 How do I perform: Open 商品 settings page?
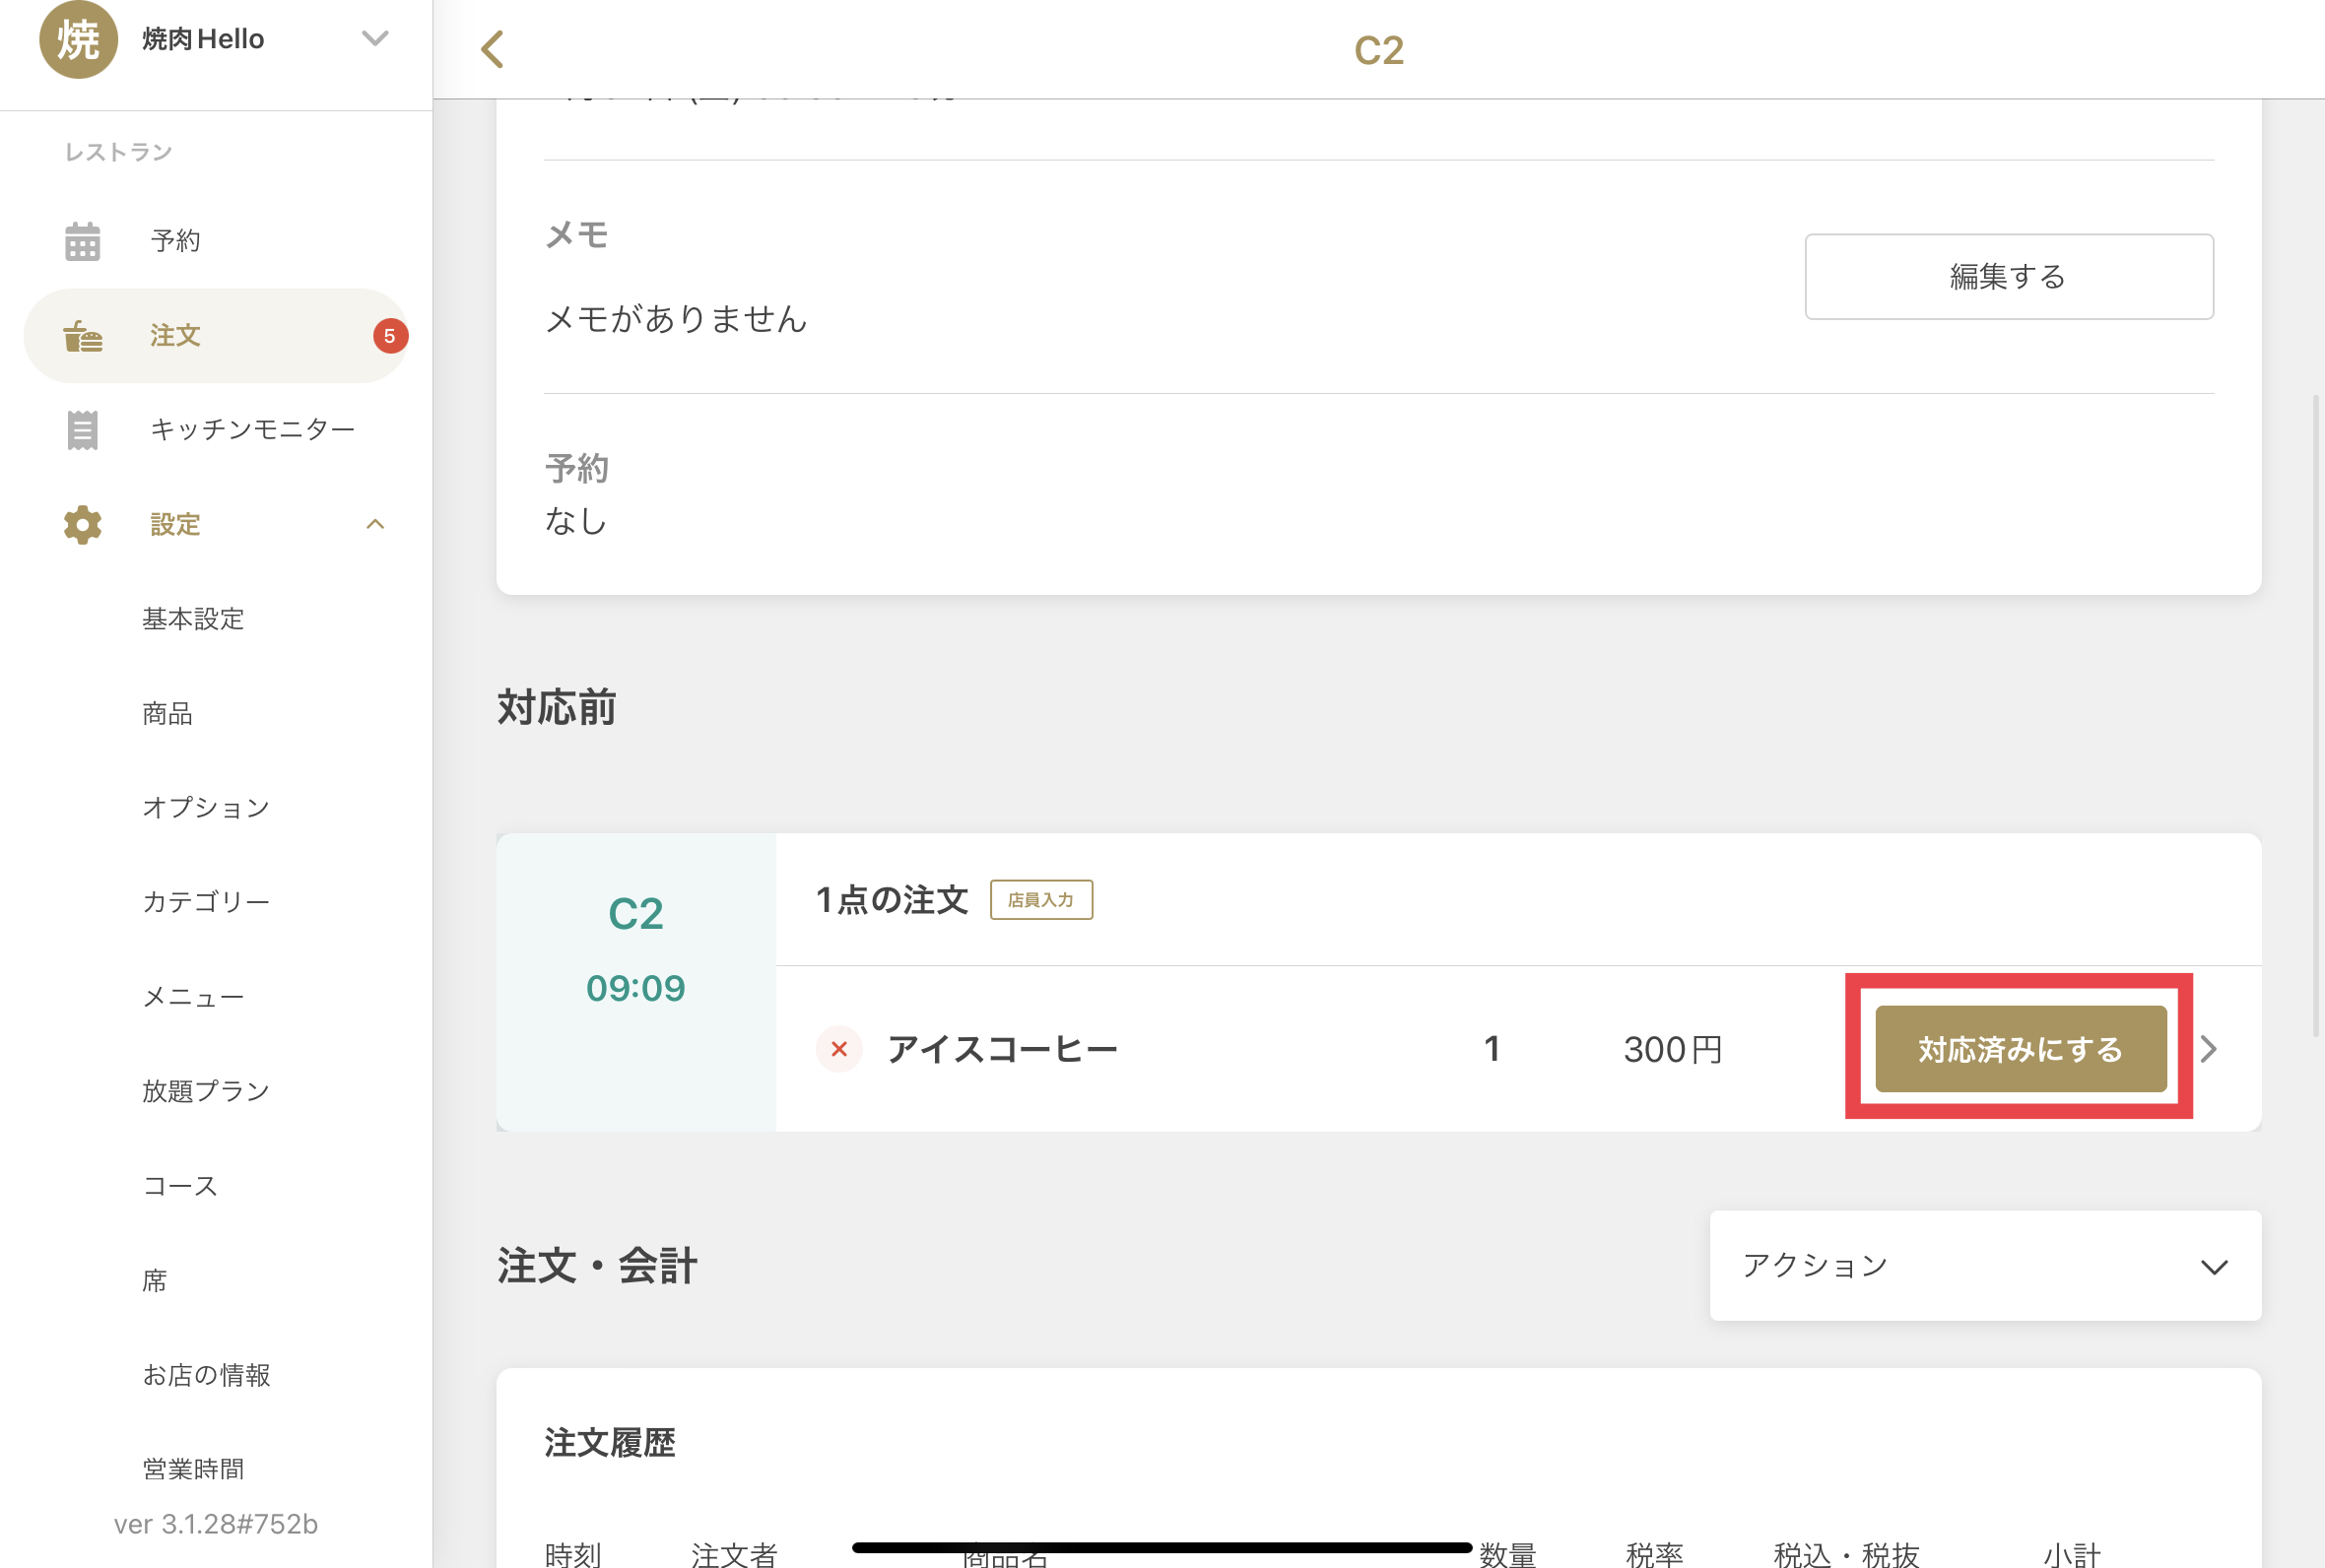[x=167, y=713]
